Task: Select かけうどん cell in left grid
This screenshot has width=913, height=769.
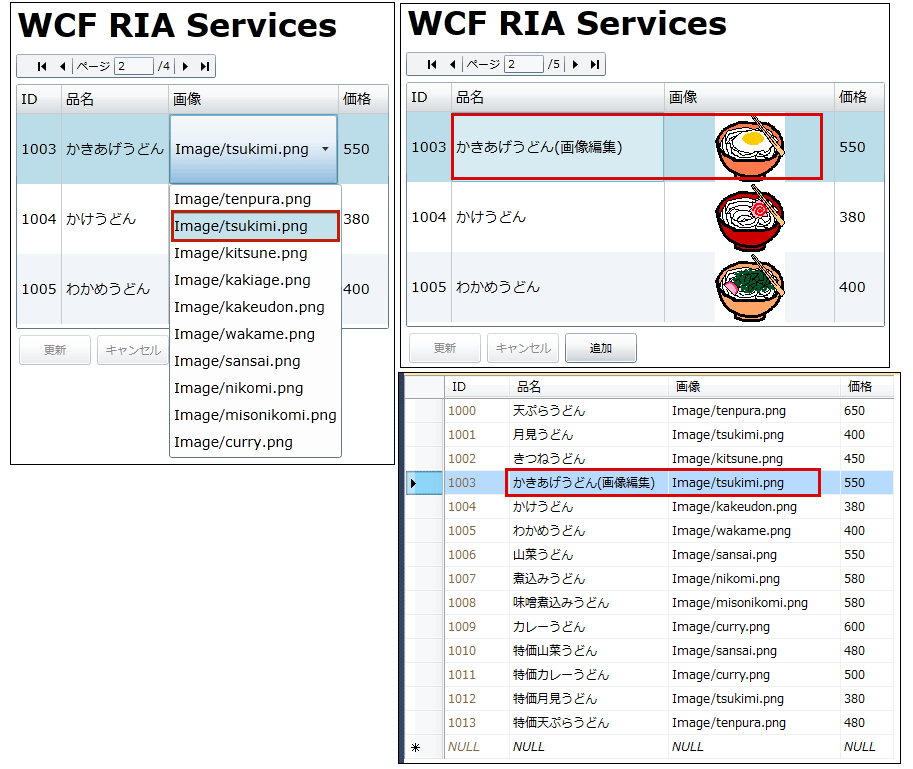Action: (x=115, y=219)
